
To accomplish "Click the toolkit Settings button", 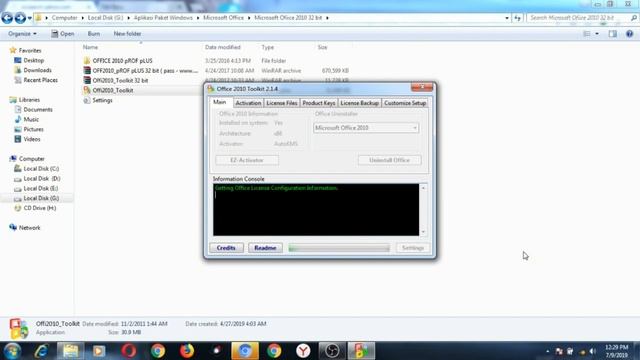I will click(413, 248).
